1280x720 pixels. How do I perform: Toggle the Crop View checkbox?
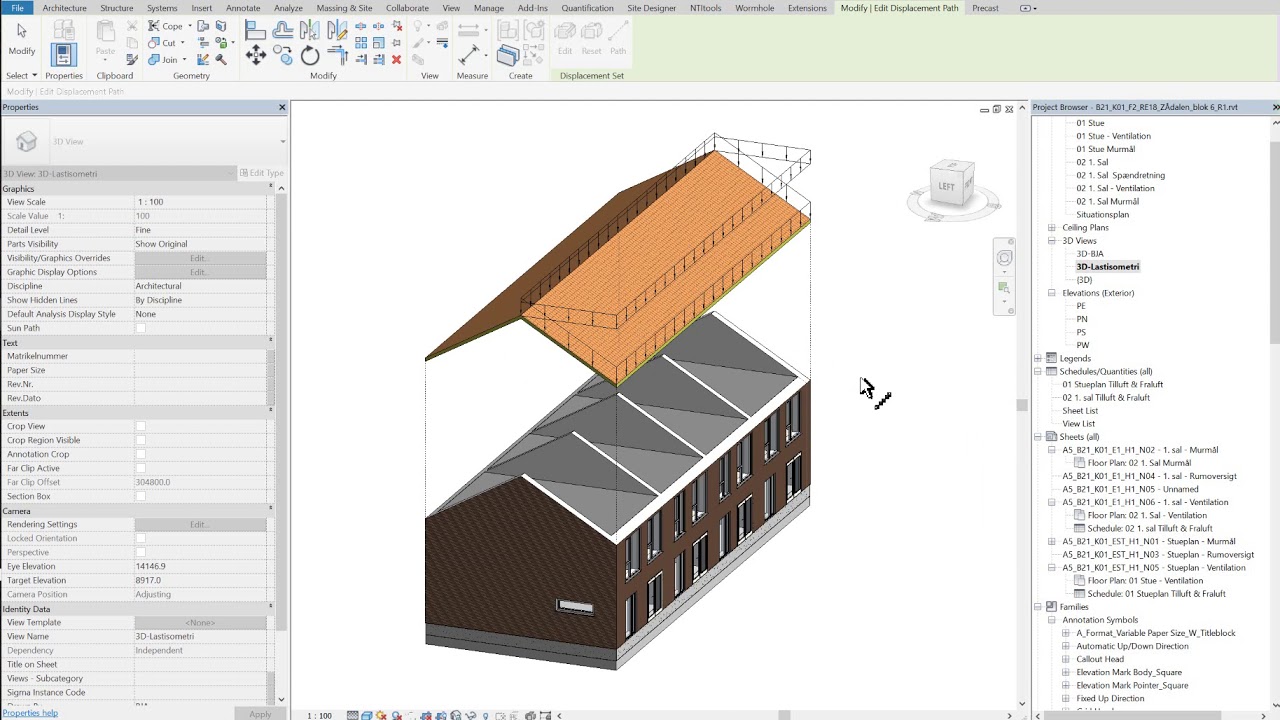click(x=140, y=426)
